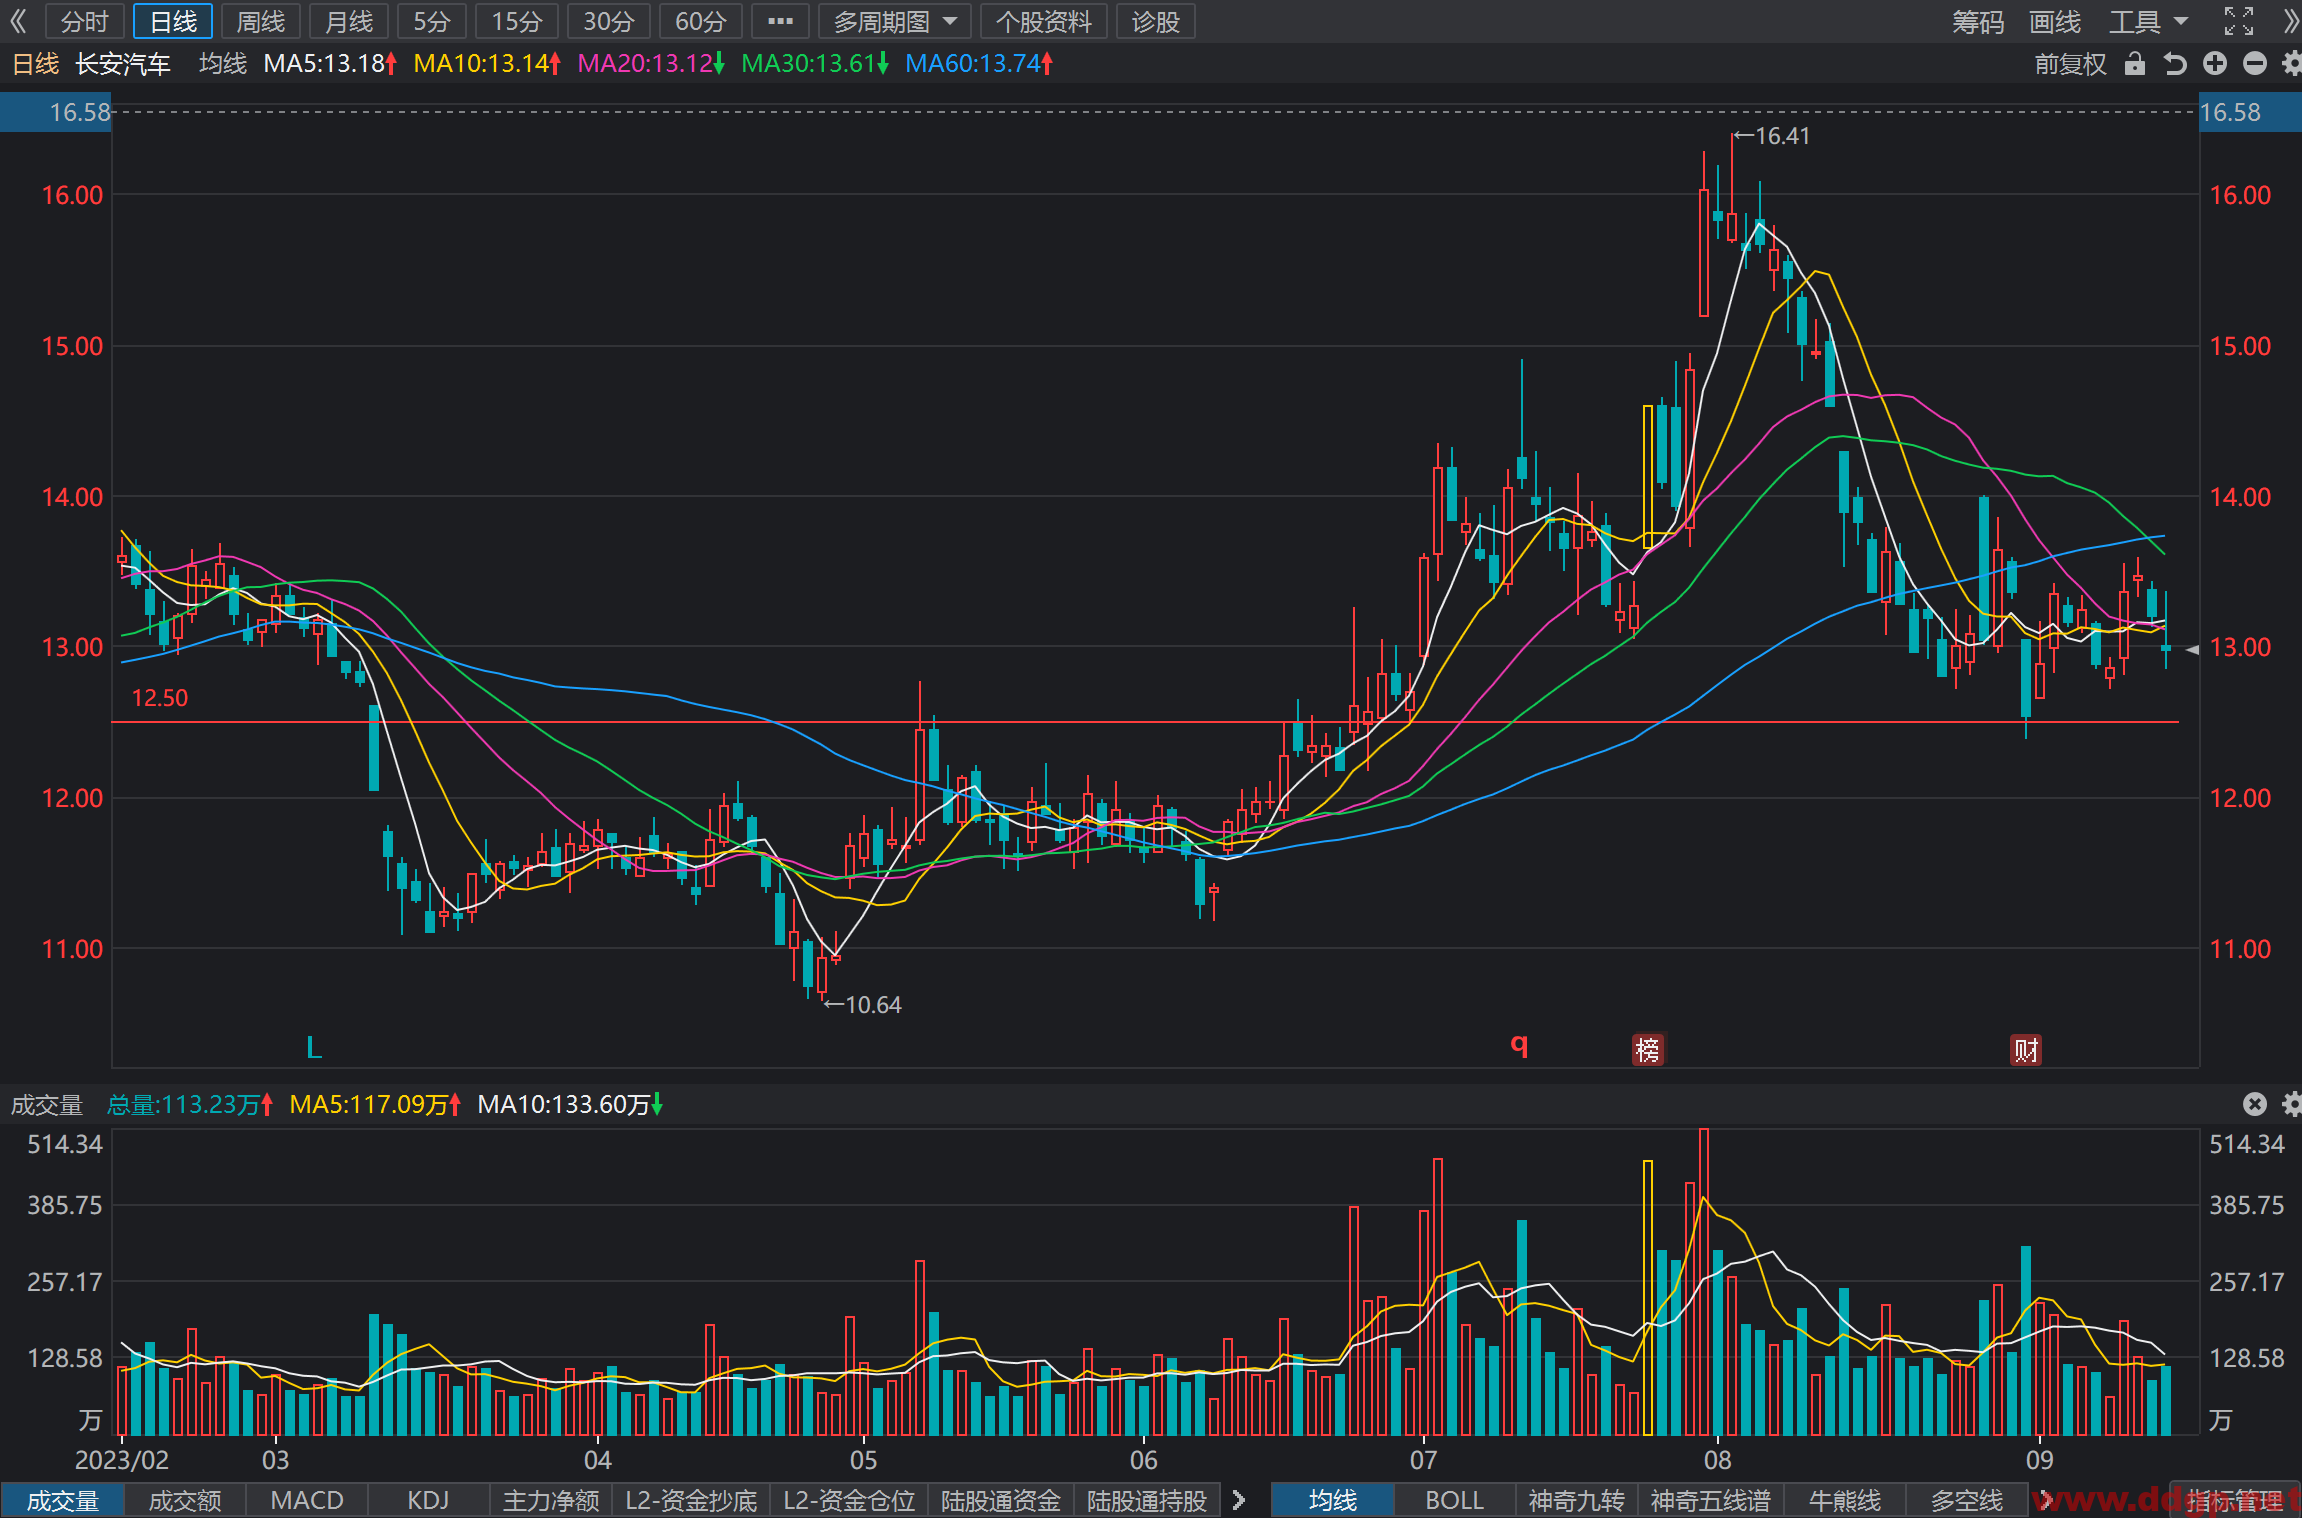
Task: Open 个股资料 stock information
Action: (1044, 21)
